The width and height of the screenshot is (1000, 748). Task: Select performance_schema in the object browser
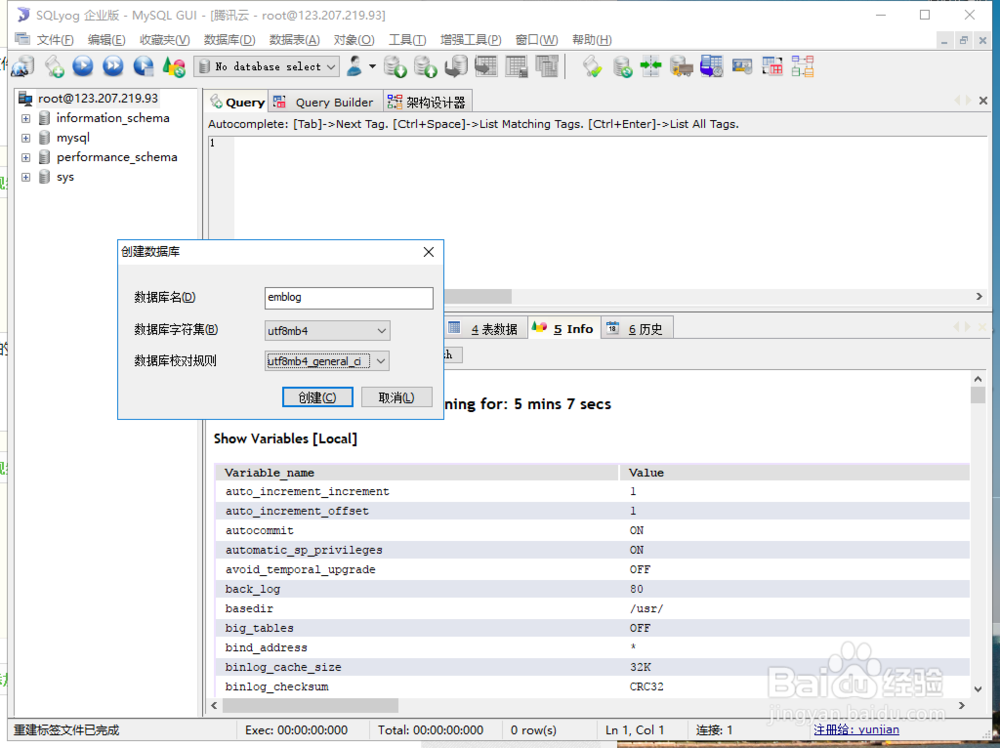coord(117,157)
